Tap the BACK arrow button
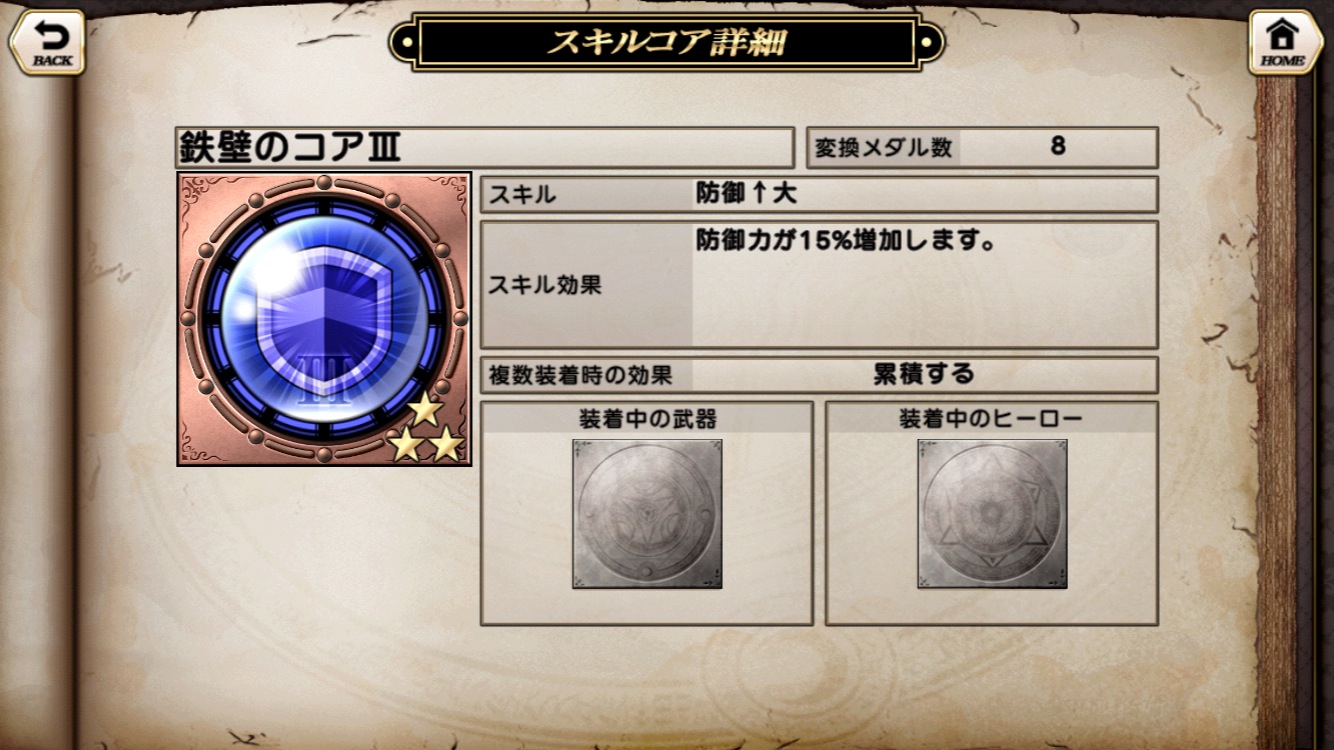This screenshot has height=750, width=1334. point(46,42)
